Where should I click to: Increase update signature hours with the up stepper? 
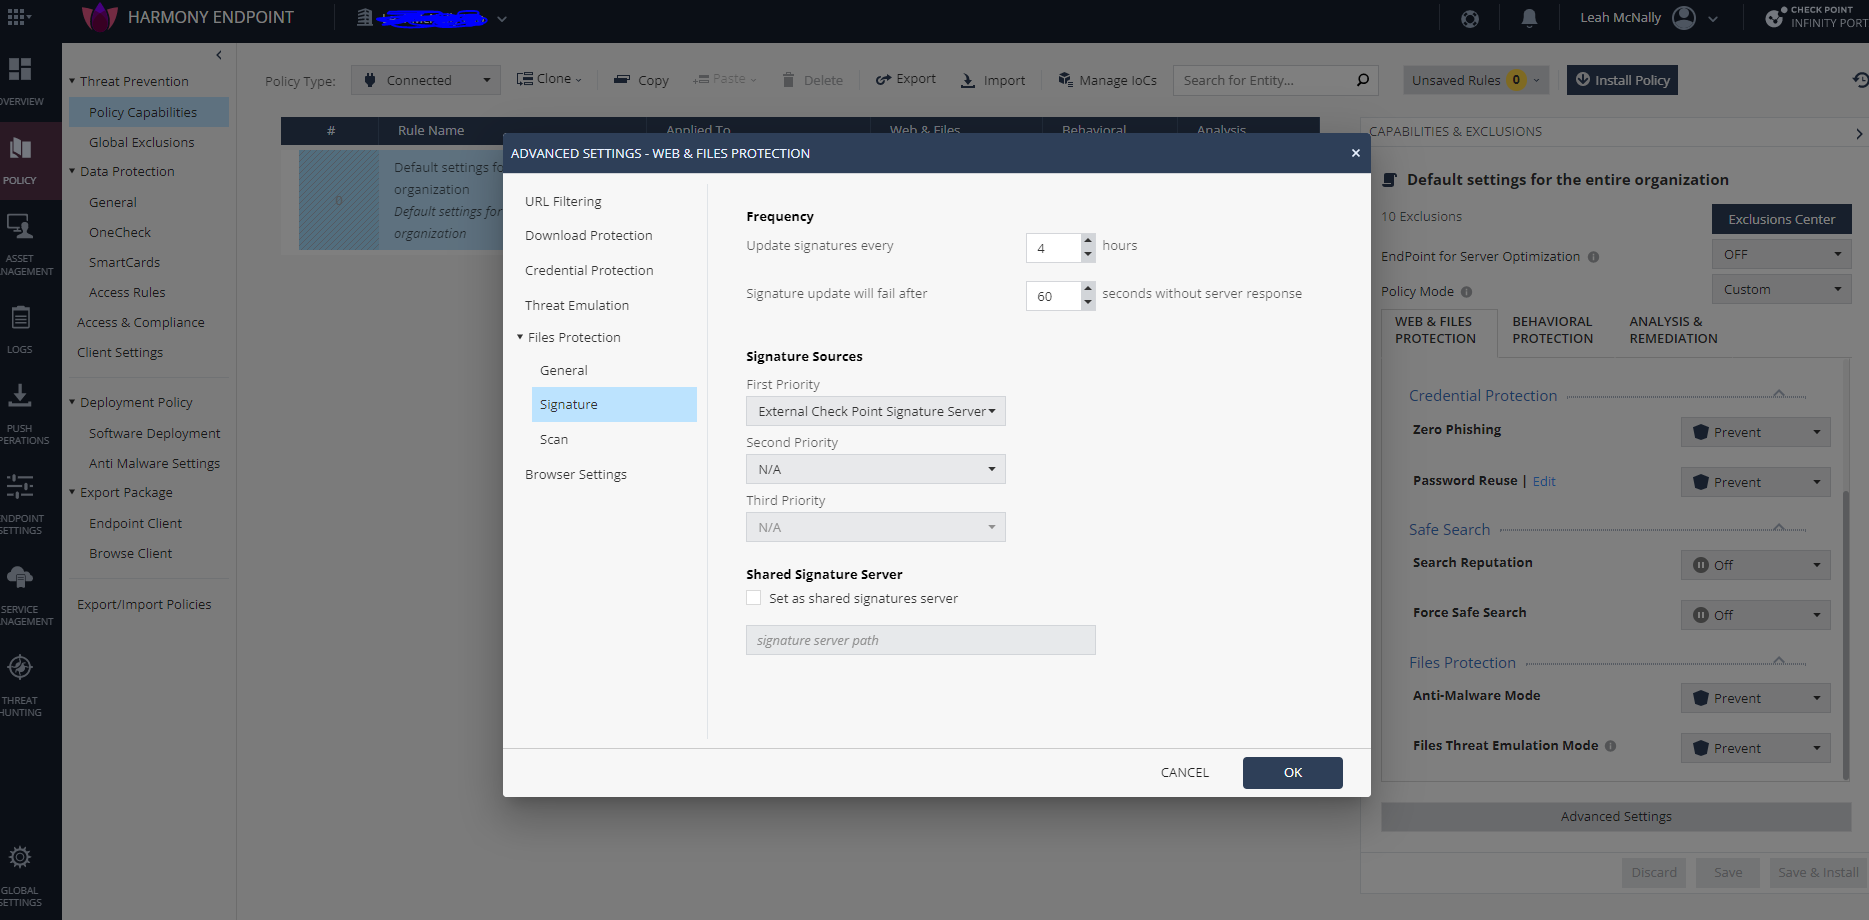(1088, 241)
